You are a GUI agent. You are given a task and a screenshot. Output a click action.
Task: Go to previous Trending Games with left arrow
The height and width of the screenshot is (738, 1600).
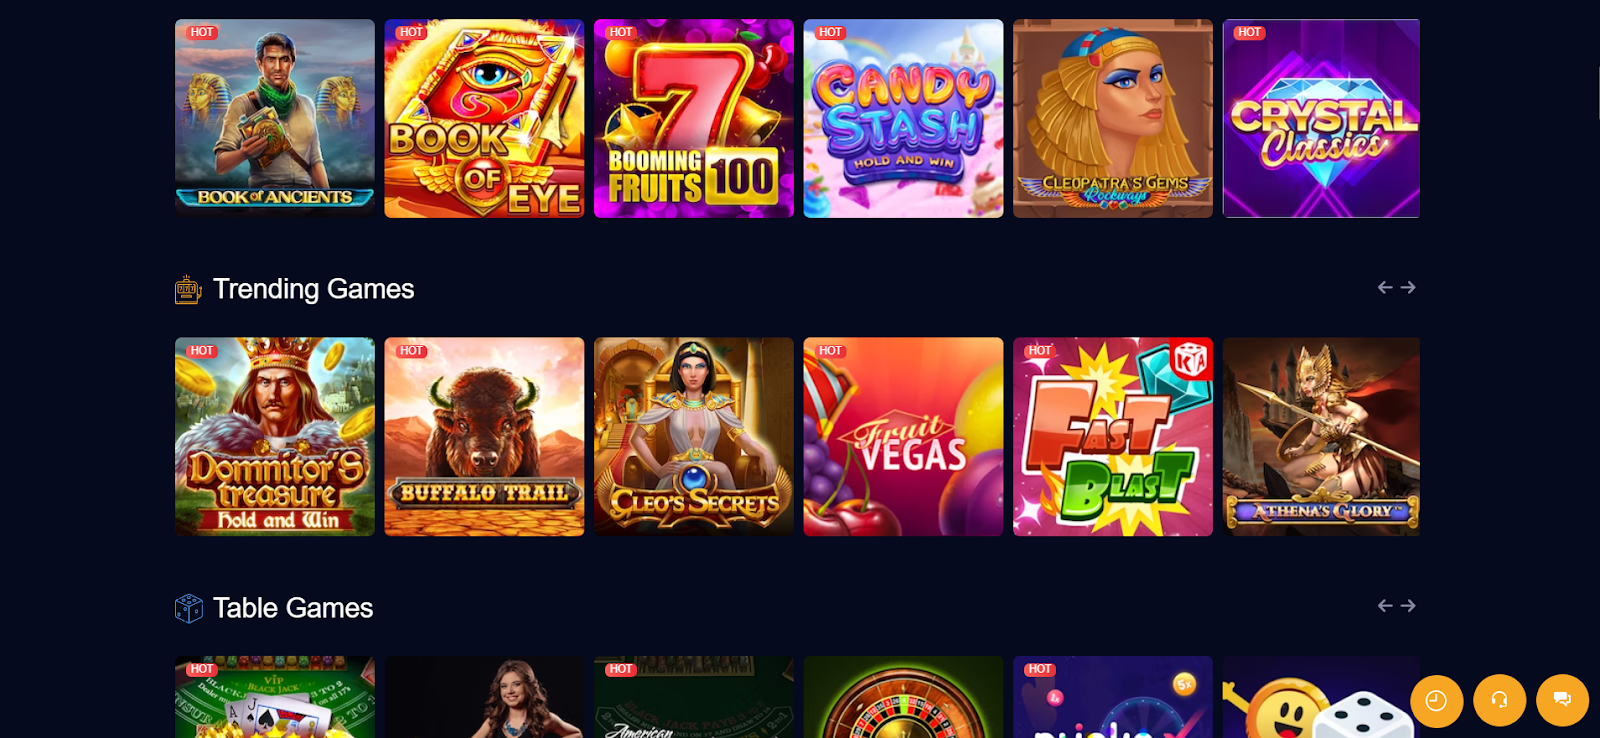coord(1385,287)
